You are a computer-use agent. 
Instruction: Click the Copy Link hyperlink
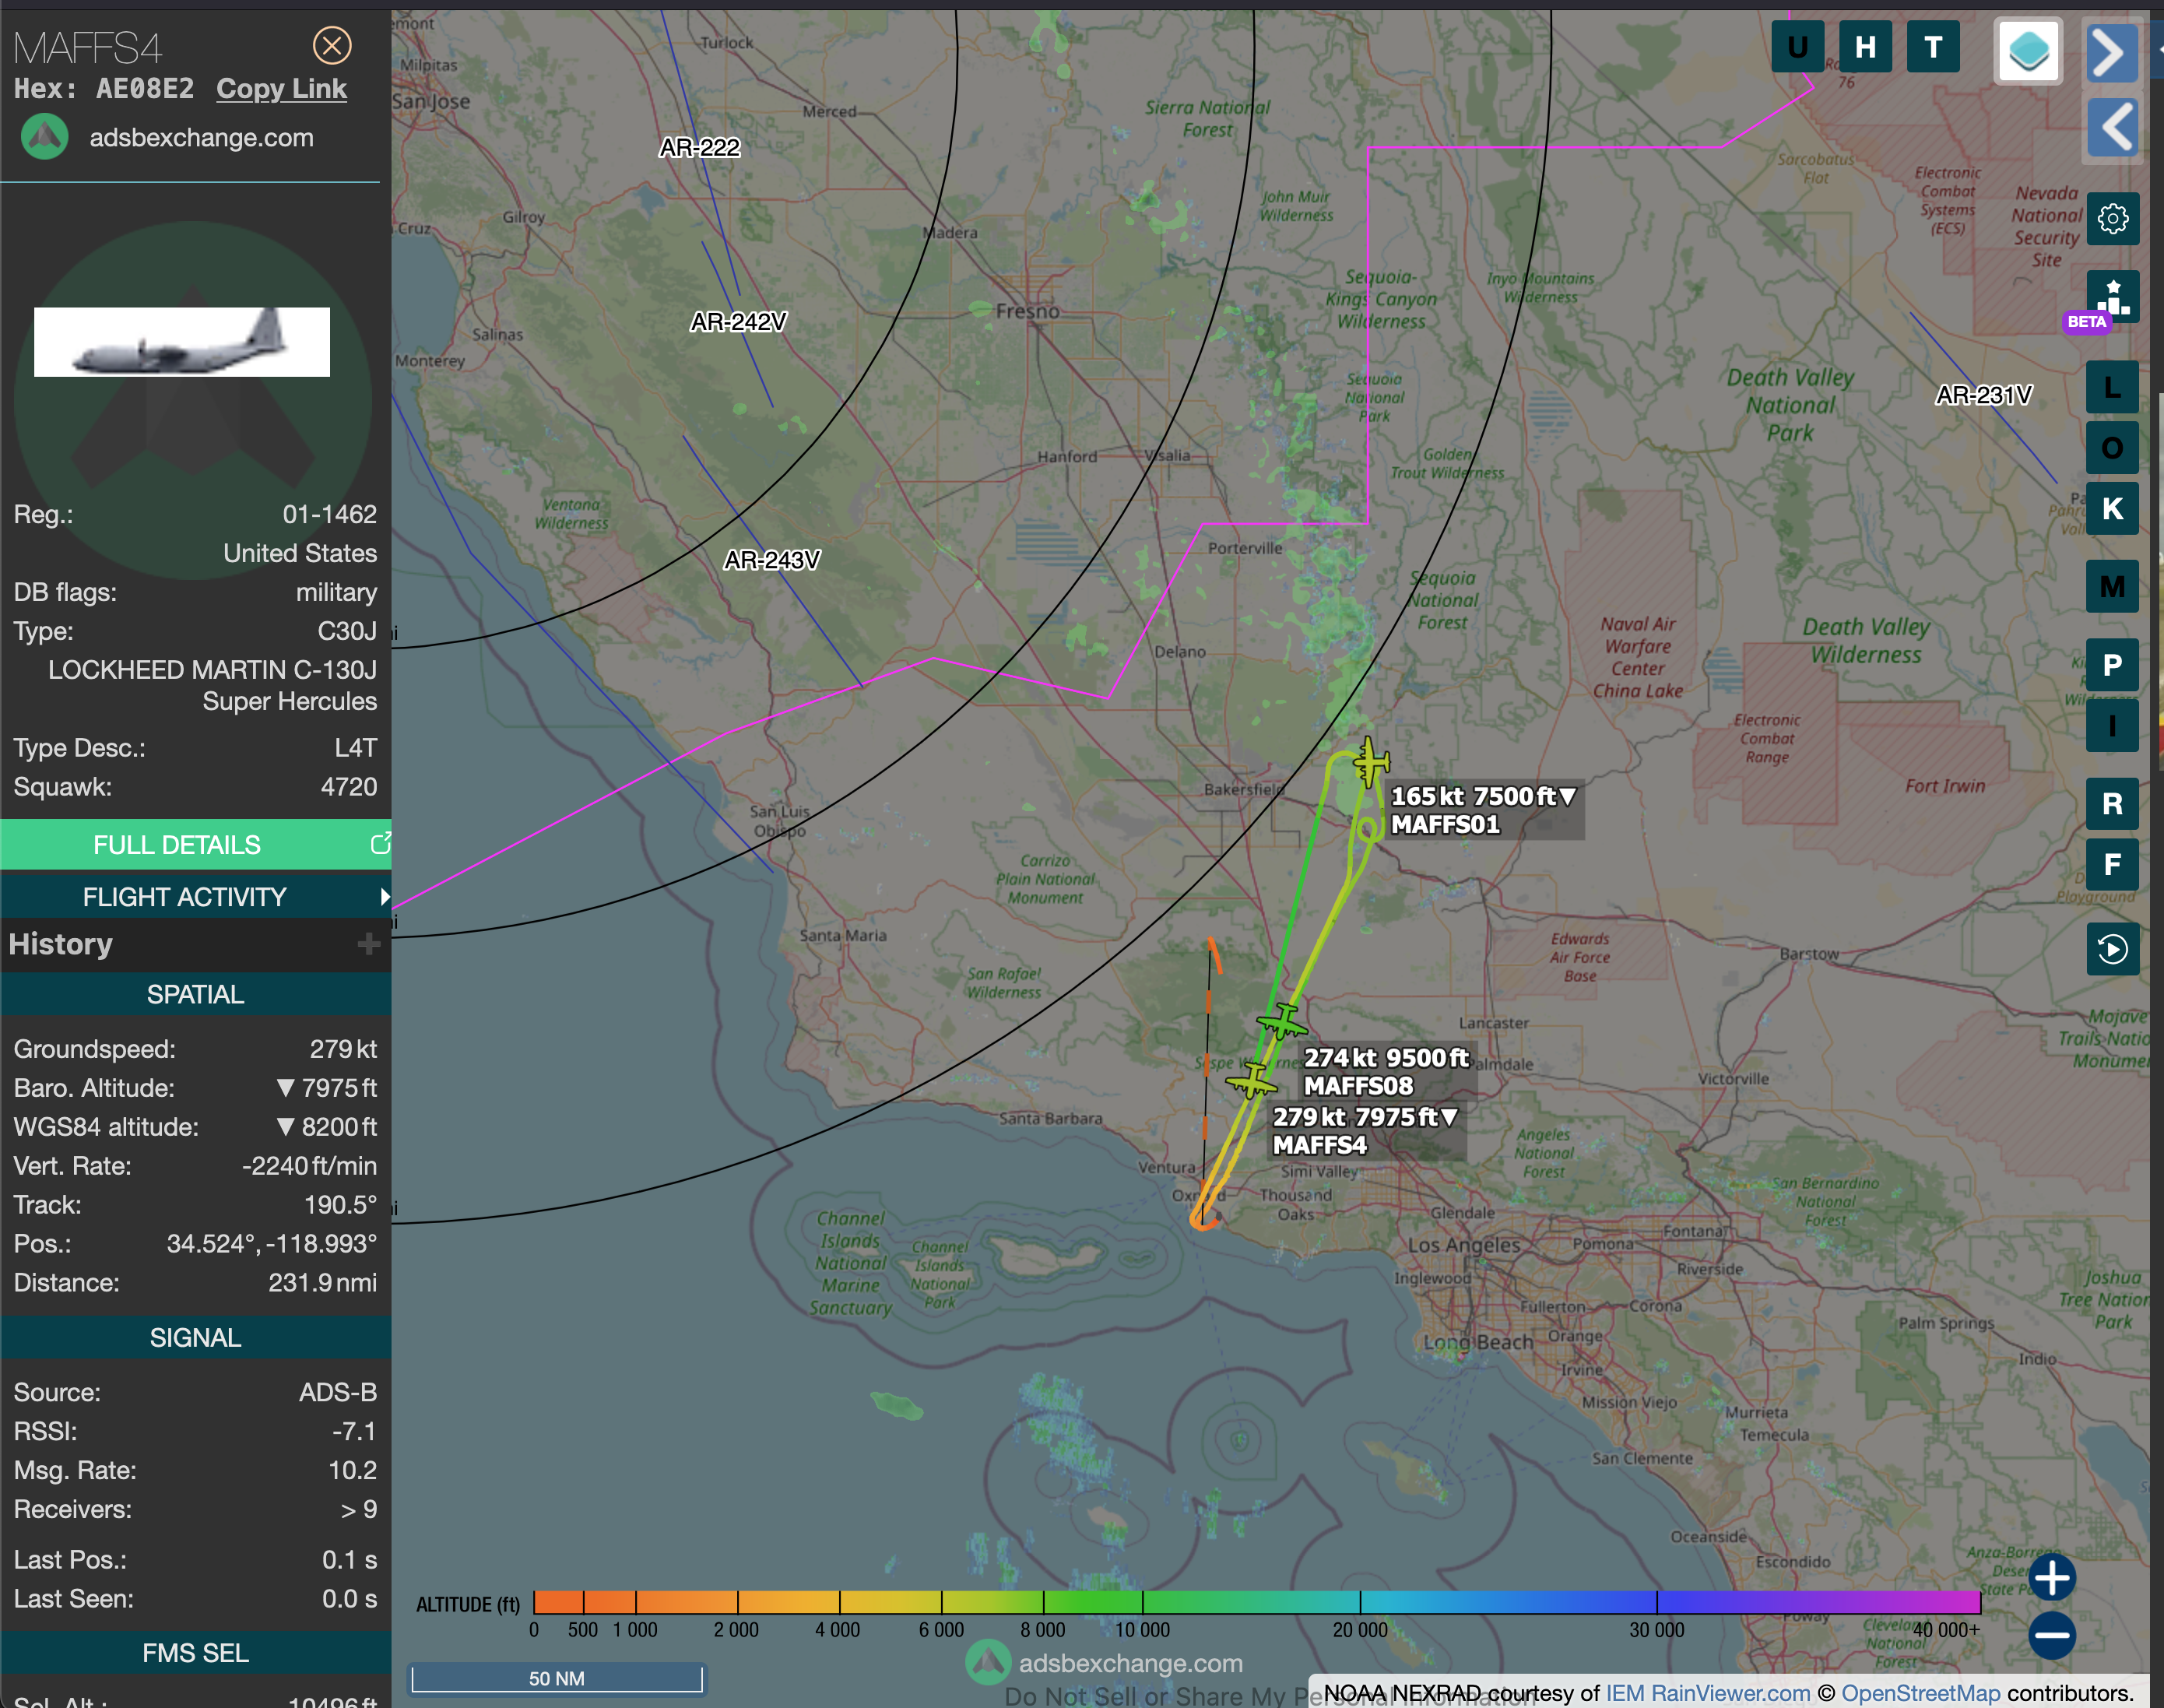click(x=281, y=89)
